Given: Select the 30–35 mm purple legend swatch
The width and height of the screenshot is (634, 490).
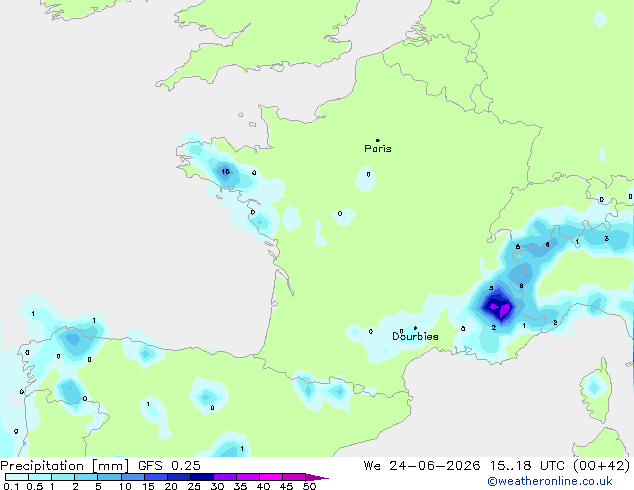Looking at the screenshot, I should (x=224, y=477).
